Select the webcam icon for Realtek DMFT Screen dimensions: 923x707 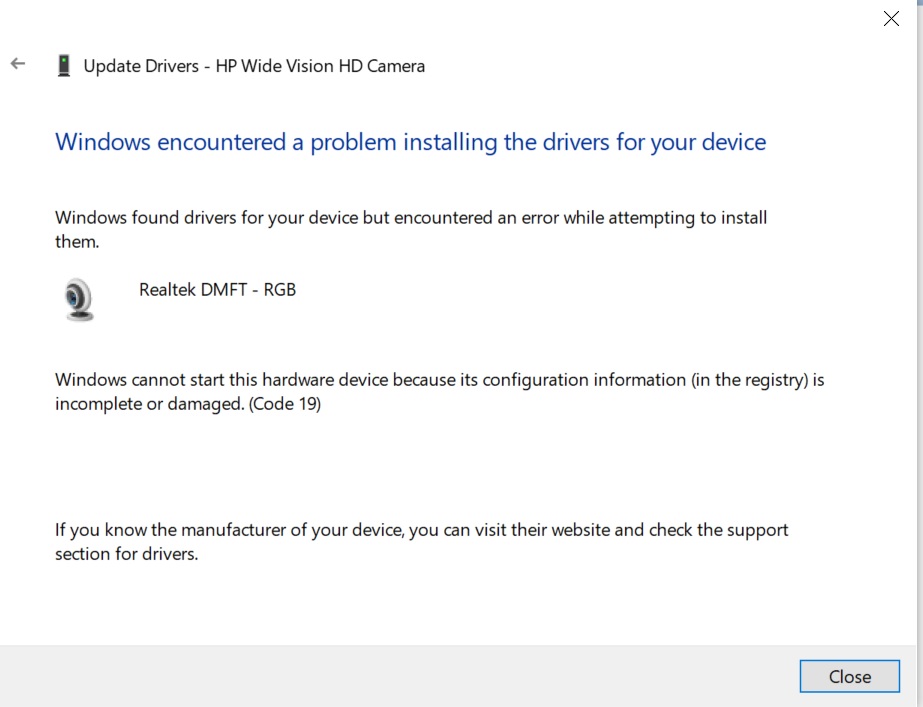coord(78,299)
